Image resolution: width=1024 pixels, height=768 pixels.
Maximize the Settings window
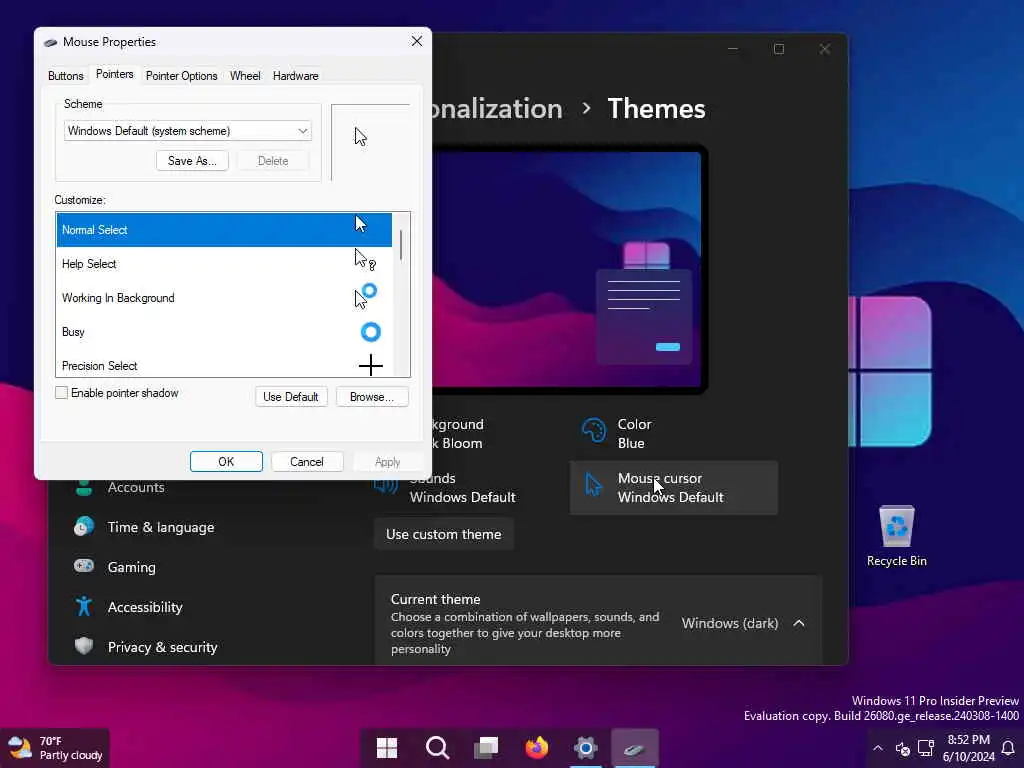point(778,49)
